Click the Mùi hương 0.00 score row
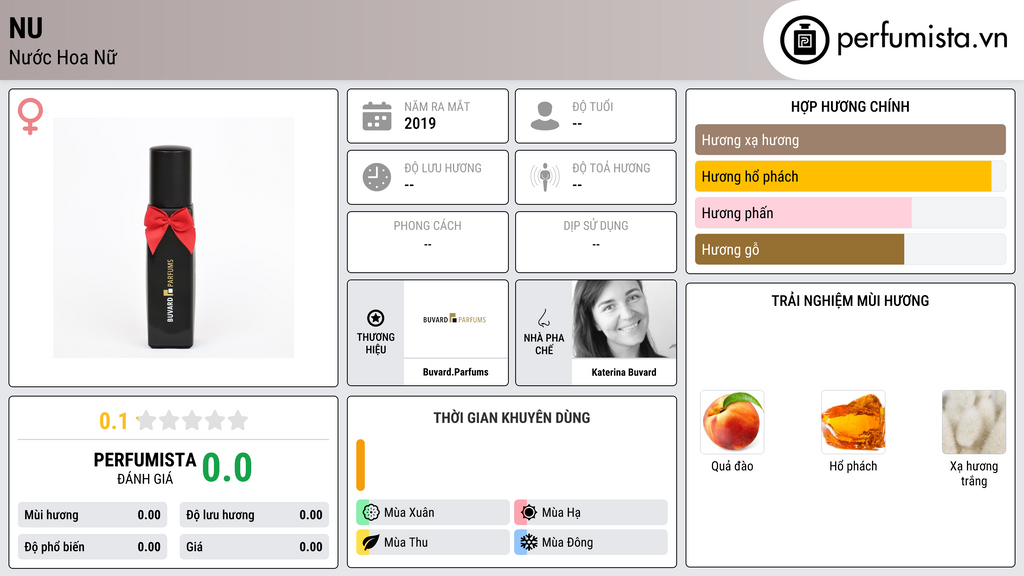This screenshot has height=576, width=1024. pyautogui.click(x=92, y=515)
